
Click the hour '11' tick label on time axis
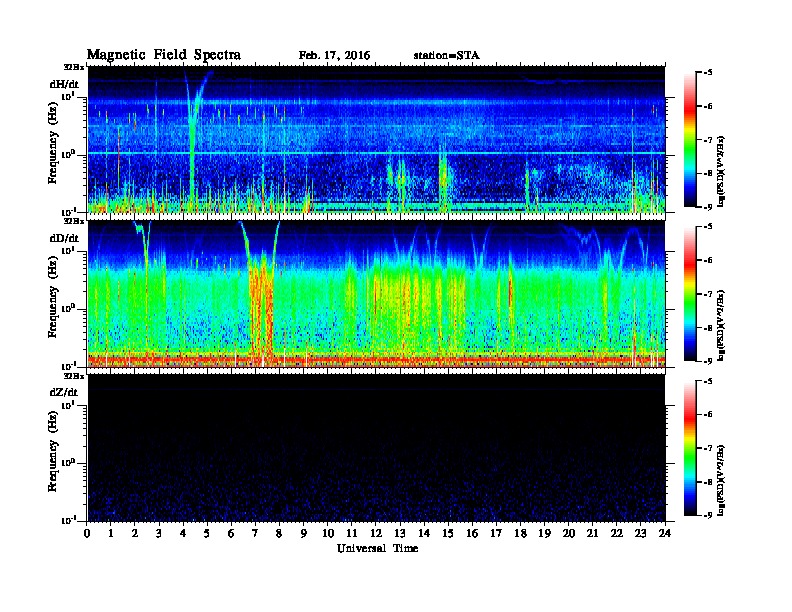pyautogui.click(x=352, y=533)
